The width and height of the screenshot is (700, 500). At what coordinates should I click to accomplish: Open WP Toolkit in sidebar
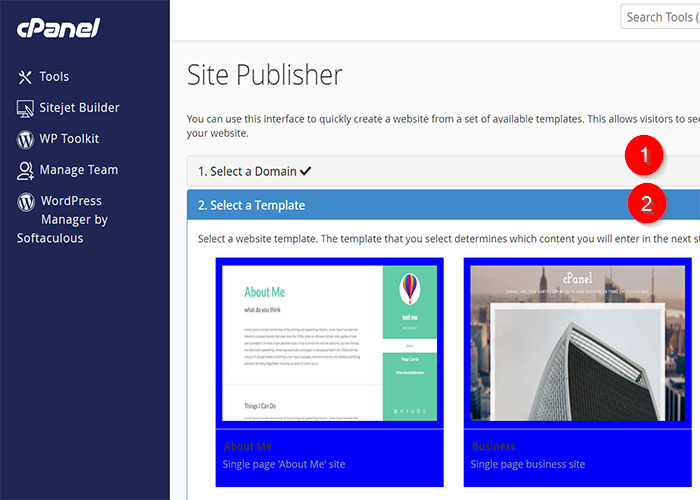(x=69, y=139)
